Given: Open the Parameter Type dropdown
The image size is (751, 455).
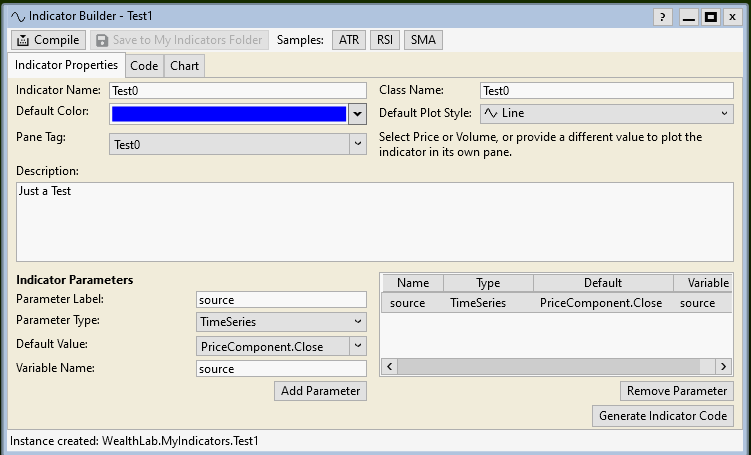Looking at the screenshot, I should 357,322.
